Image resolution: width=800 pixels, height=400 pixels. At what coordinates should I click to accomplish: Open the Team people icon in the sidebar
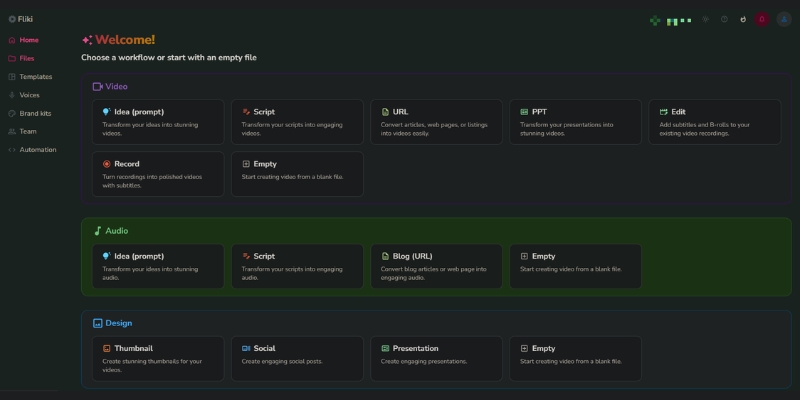coord(12,131)
